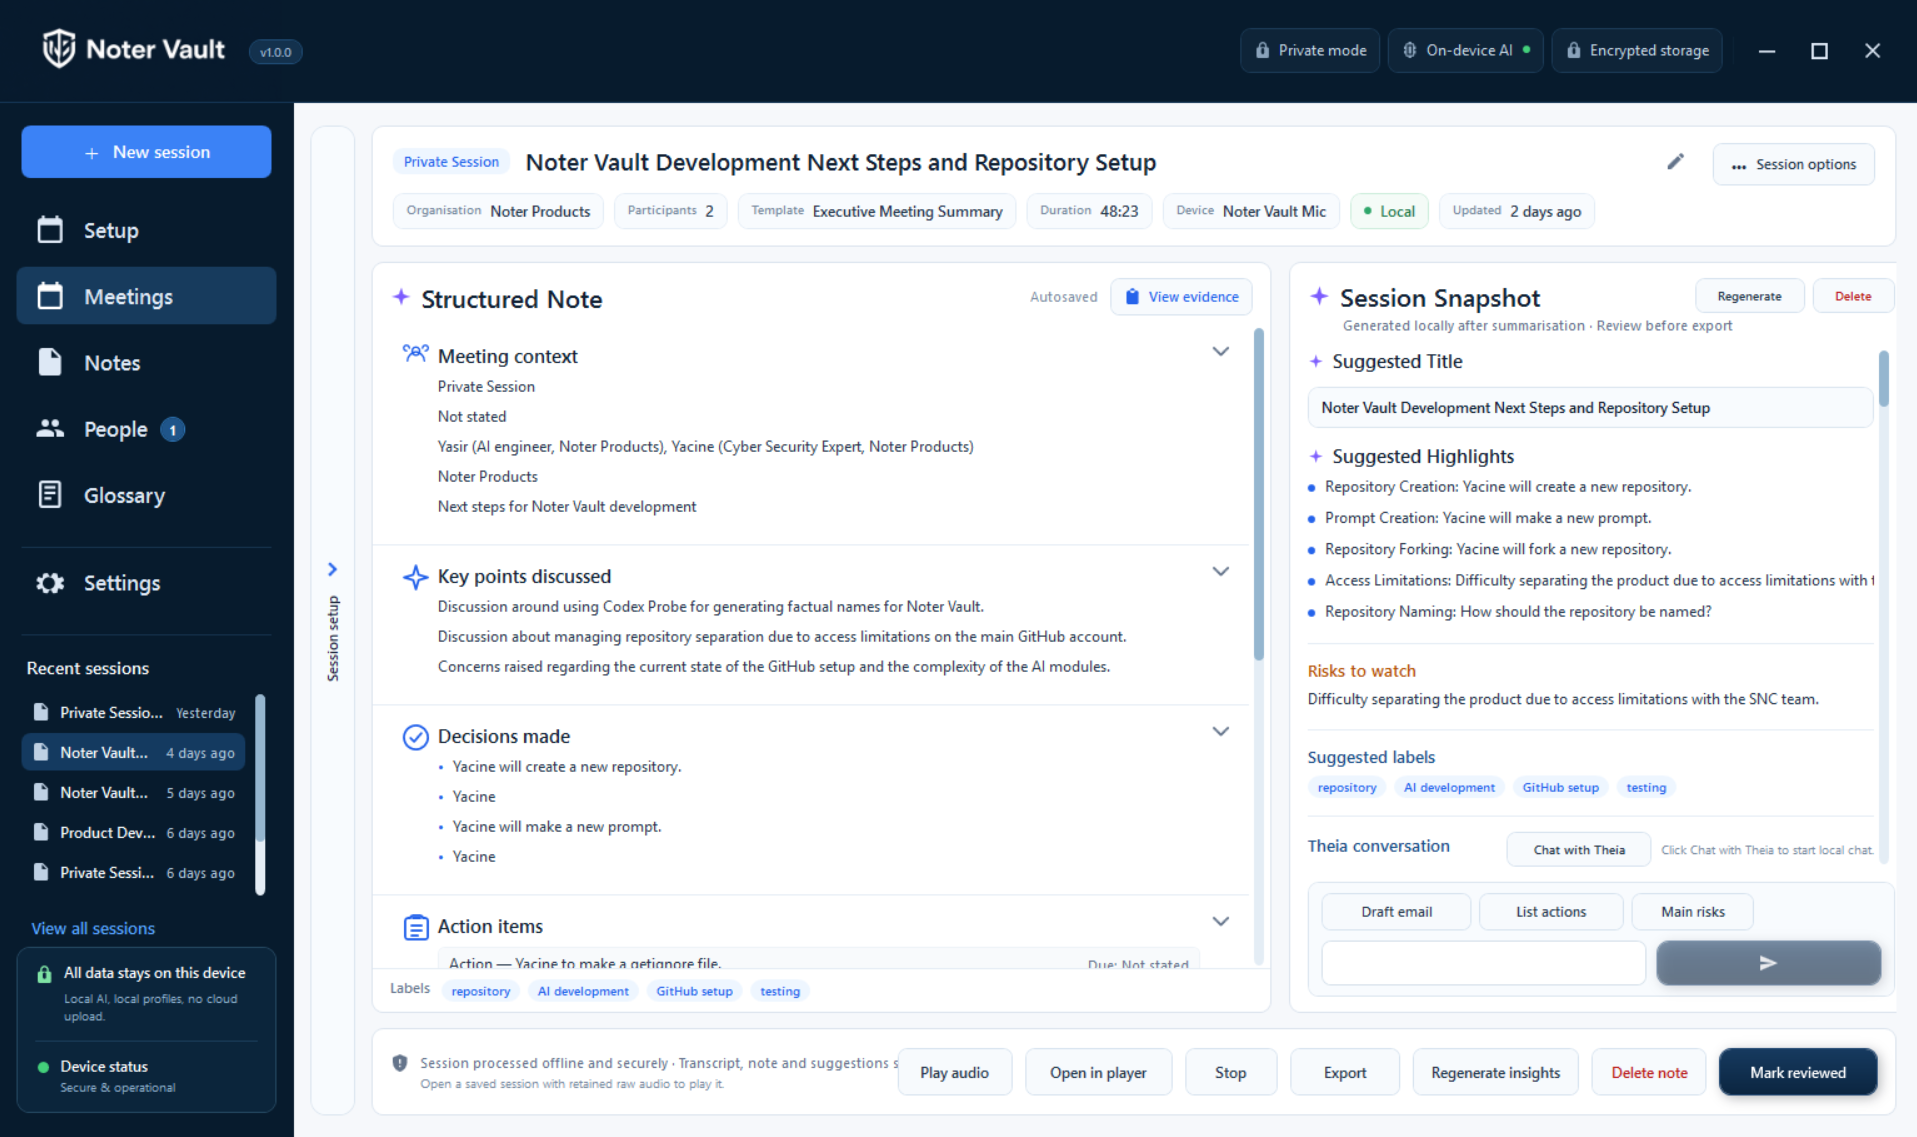
Task: Open People in the sidebar
Action: [146, 429]
